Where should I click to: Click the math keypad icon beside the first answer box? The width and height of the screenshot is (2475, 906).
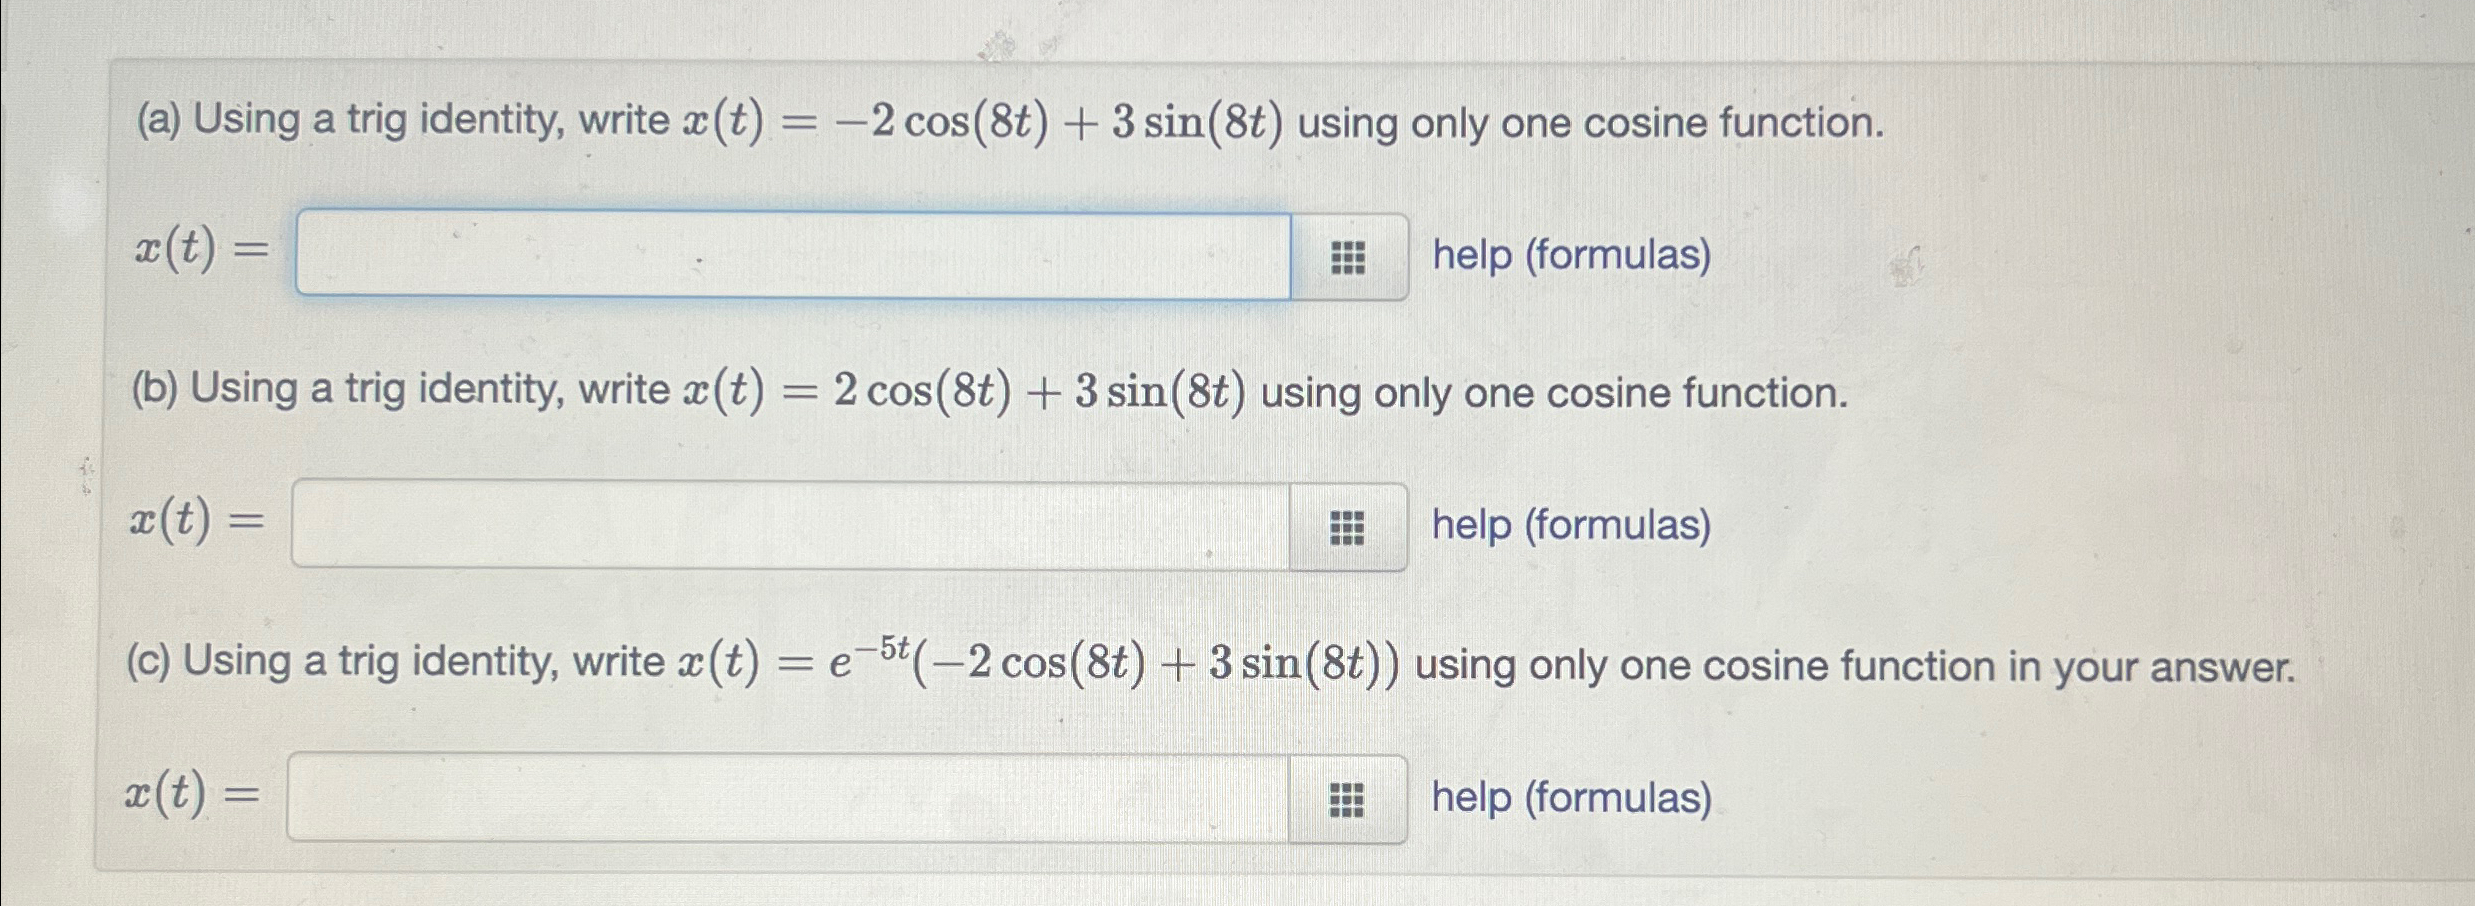tap(1351, 257)
